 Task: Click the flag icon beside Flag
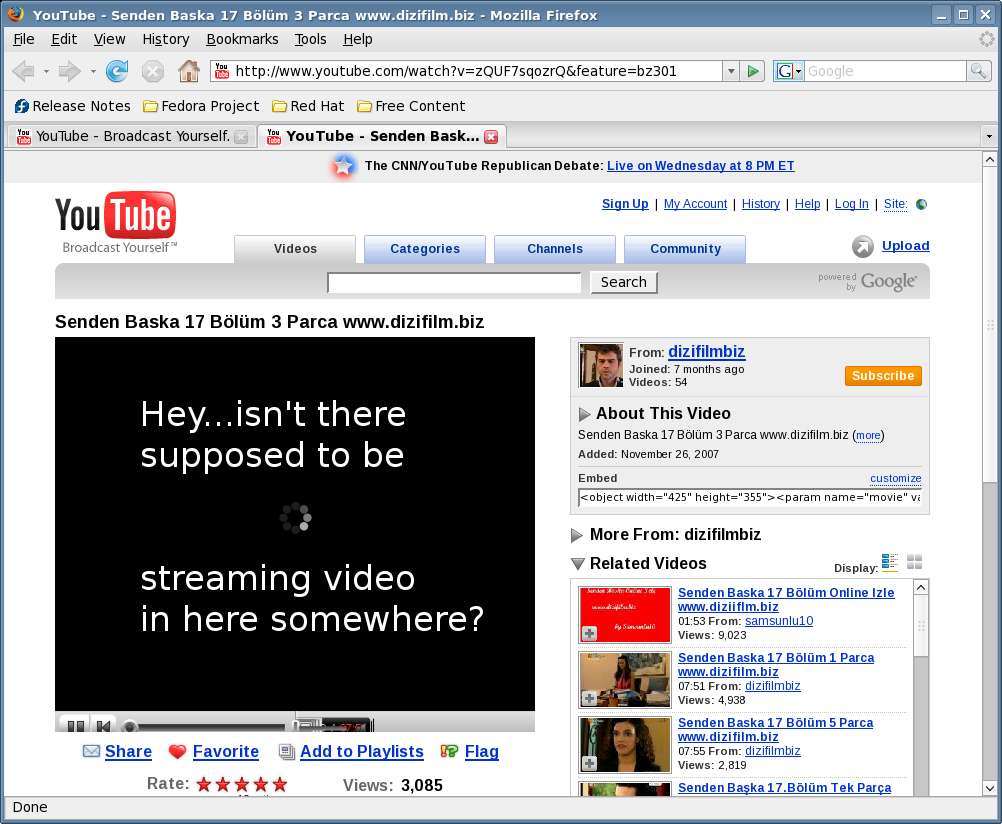coord(449,751)
